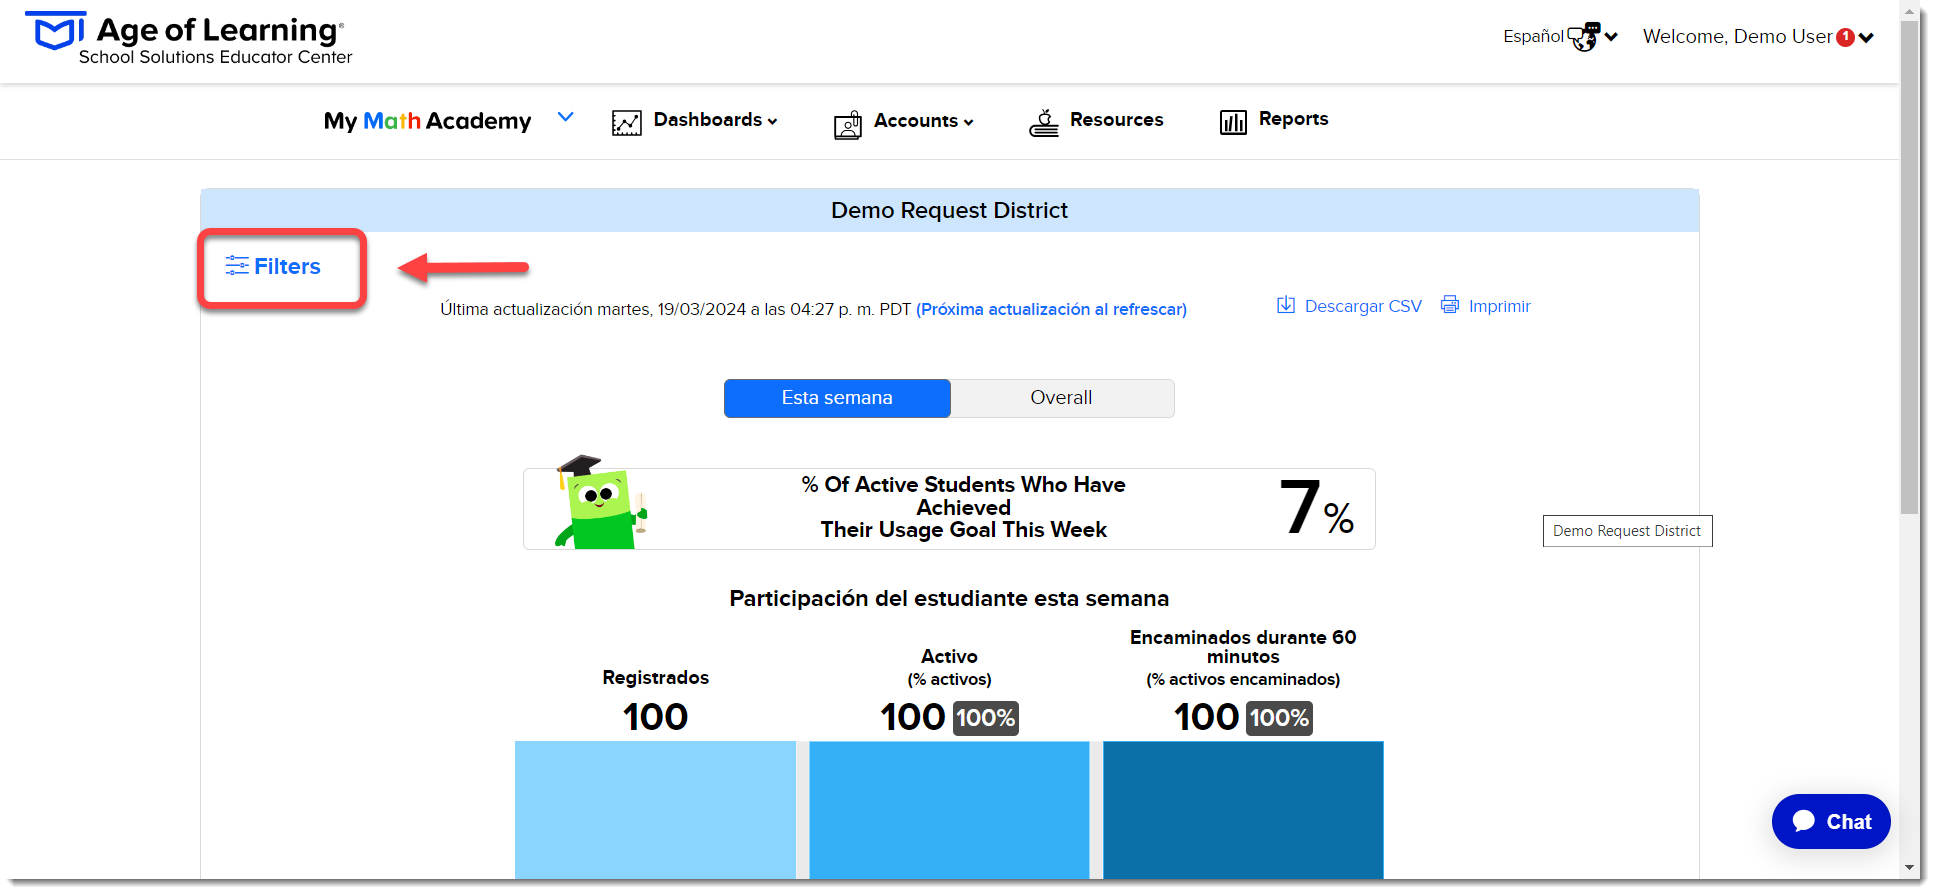Screen dimensions: 1935x894
Task: Click the 7% usage goal value
Action: [x=1316, y=508]
